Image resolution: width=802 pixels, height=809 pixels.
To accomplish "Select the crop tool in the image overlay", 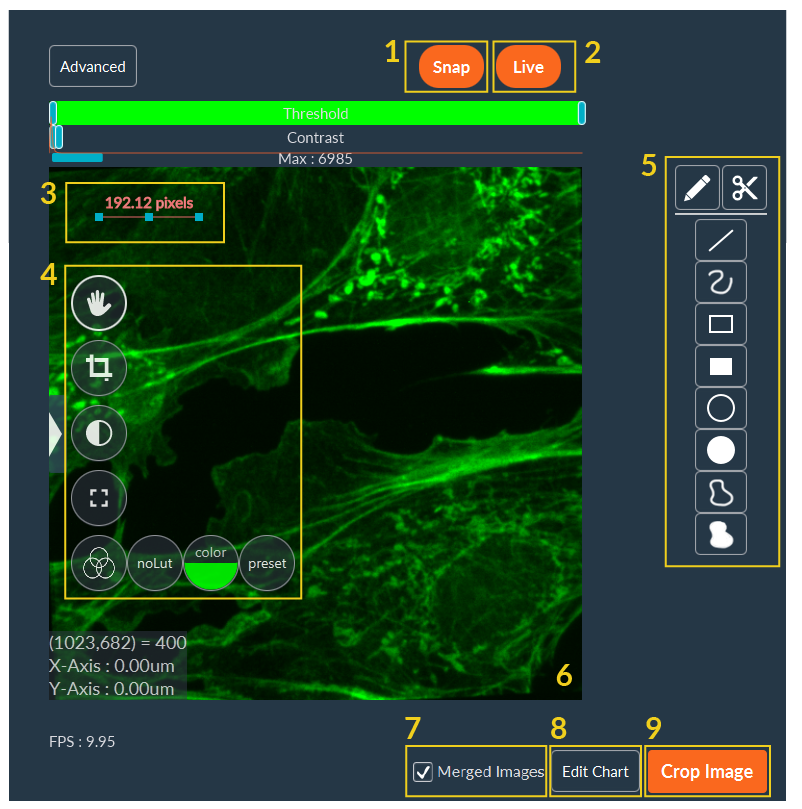I will coord(98,367).
